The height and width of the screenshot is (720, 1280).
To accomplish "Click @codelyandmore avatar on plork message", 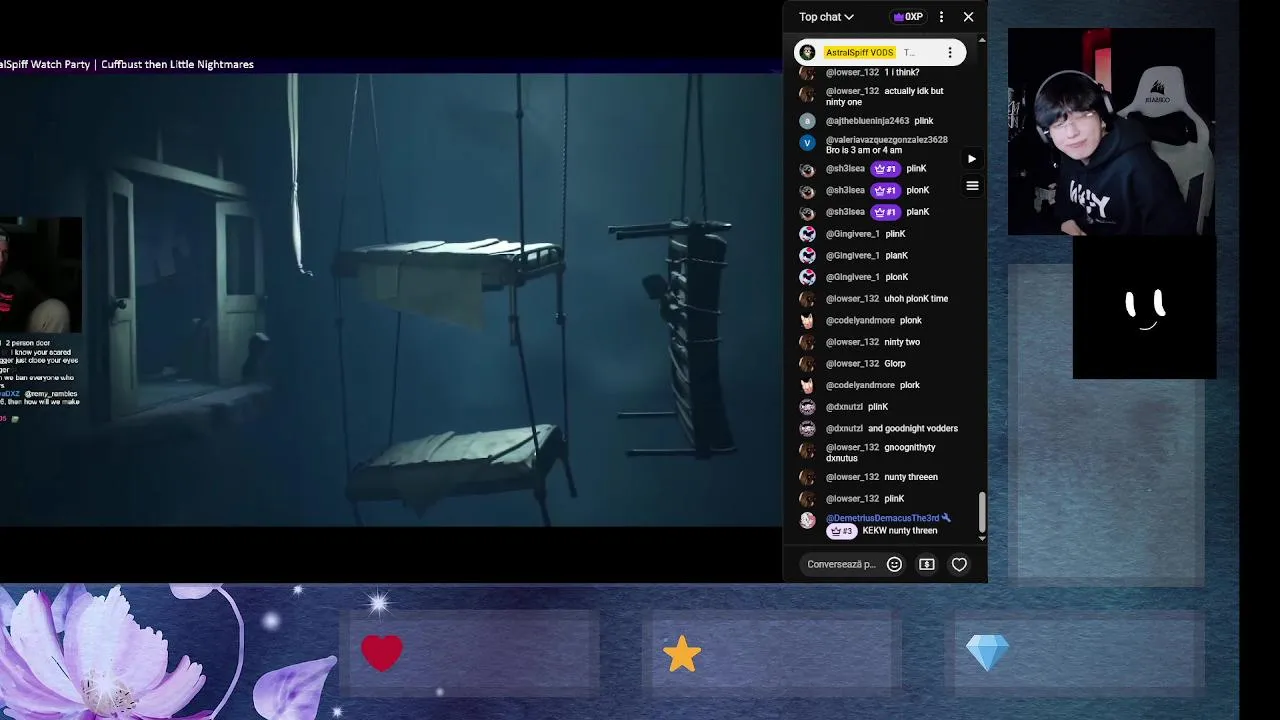I will [807, 386].
